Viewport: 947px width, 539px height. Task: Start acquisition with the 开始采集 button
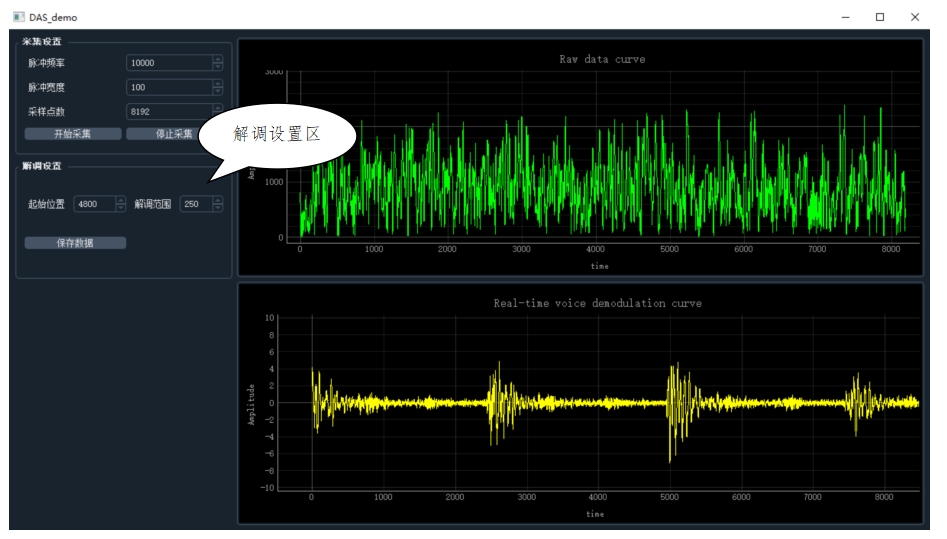point(73,134)
